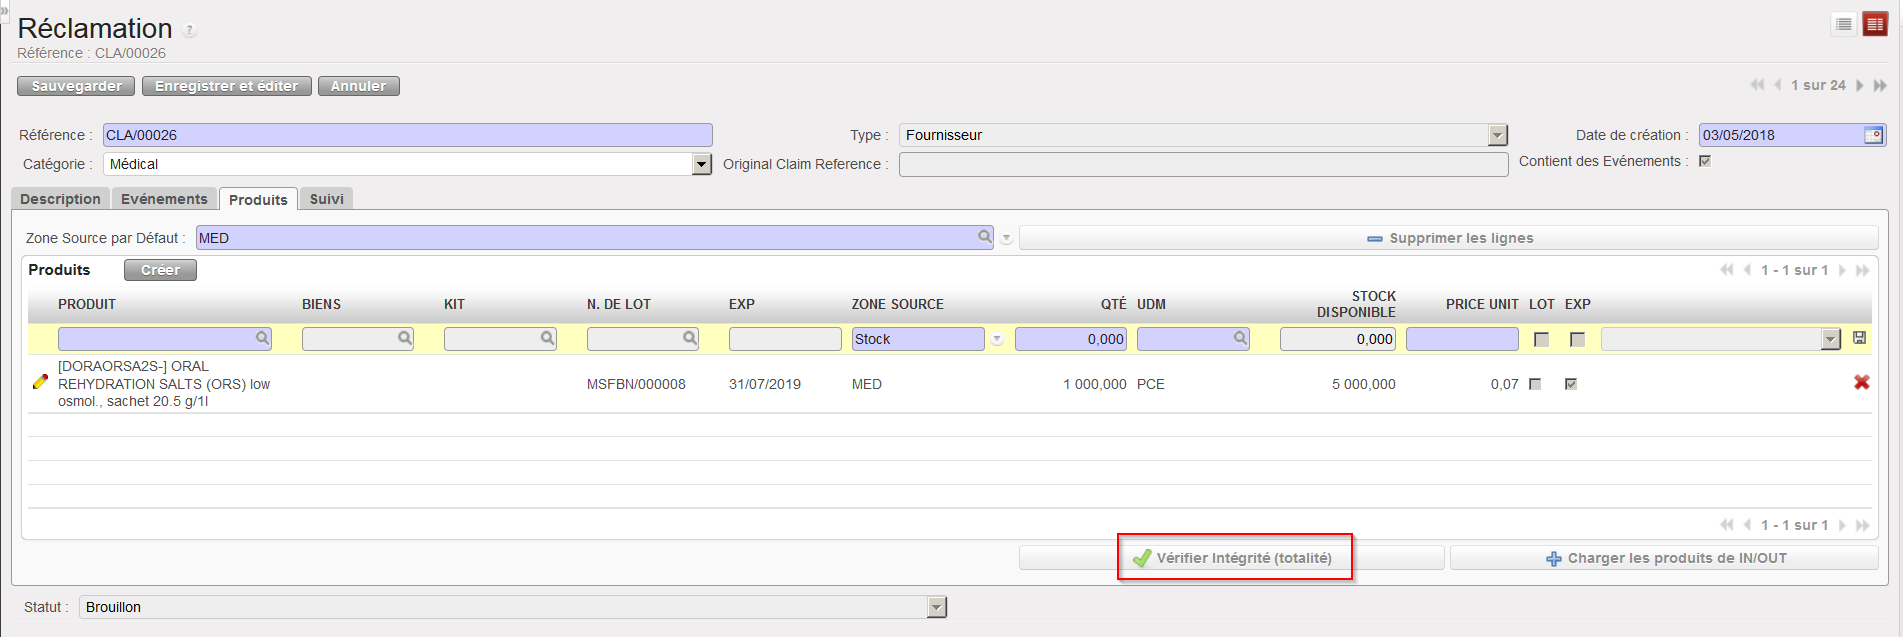Click search icon in Produit filter field

point(262,339)
